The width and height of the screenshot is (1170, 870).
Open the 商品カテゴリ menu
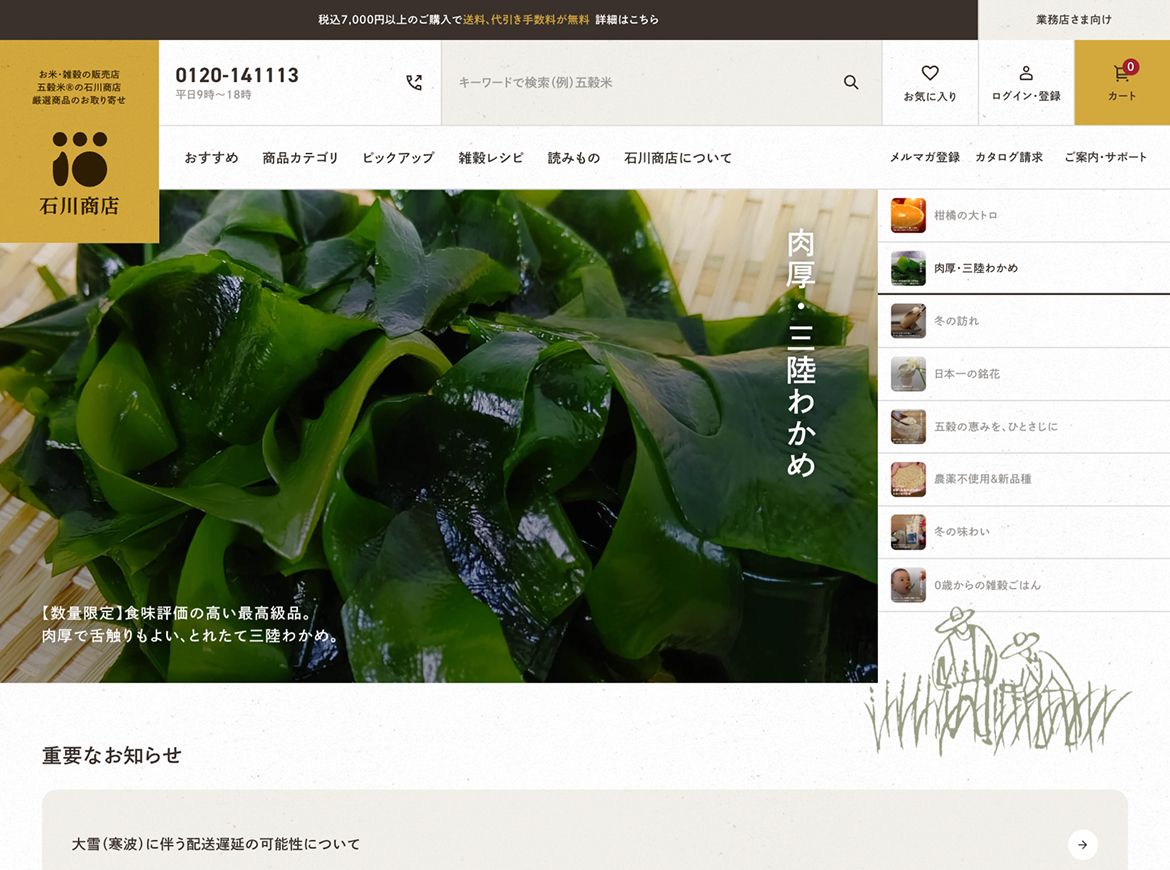(300, 158)
